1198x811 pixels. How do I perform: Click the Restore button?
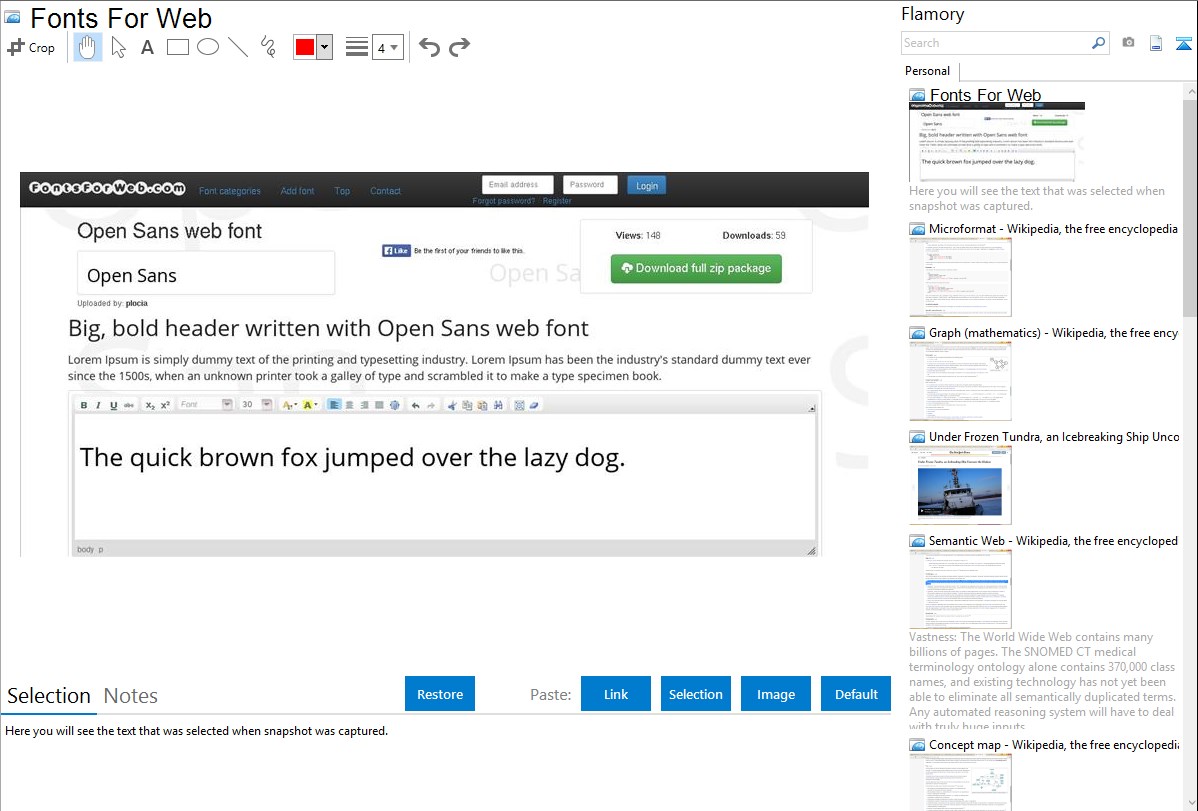point(440,694)
